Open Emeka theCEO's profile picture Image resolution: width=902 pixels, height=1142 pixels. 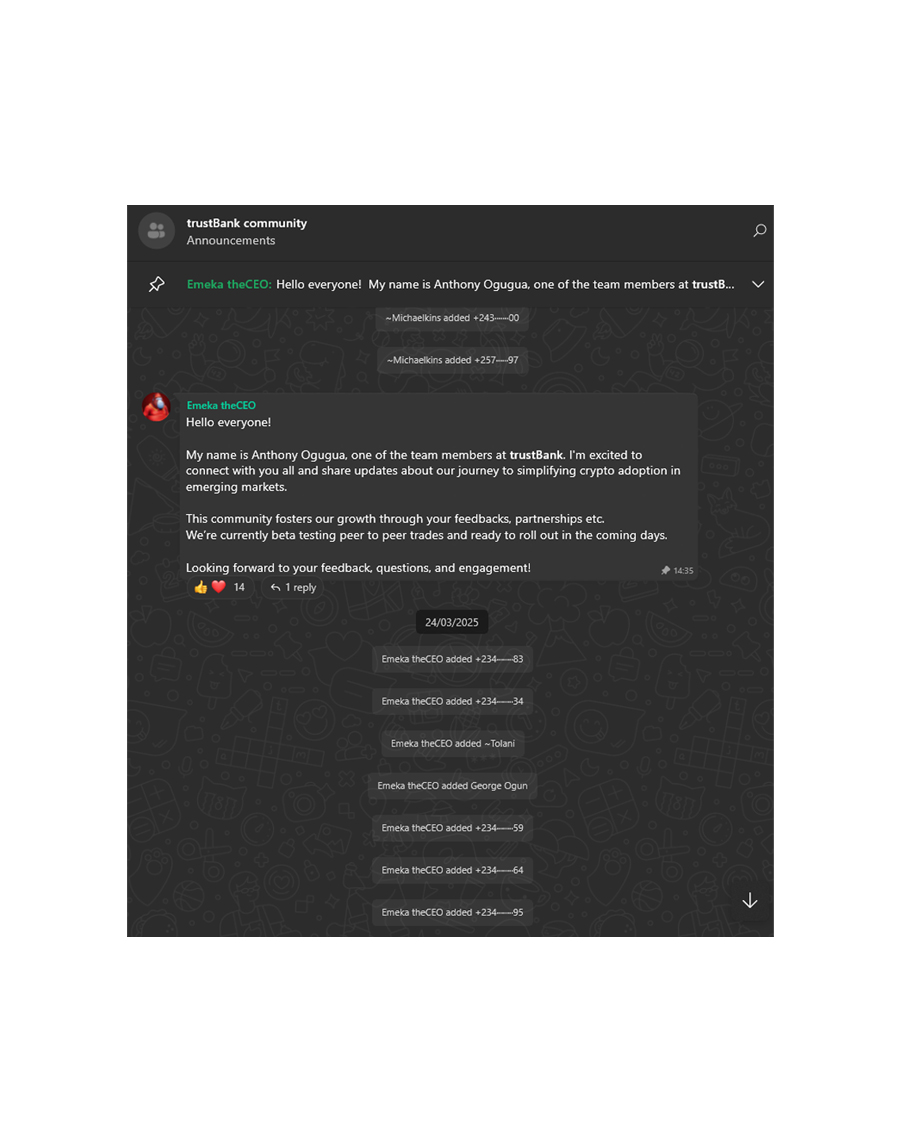(x=156, y=407)
